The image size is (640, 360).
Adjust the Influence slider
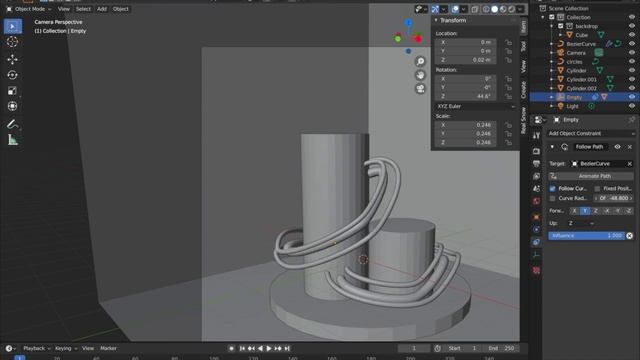click(586, 236)
